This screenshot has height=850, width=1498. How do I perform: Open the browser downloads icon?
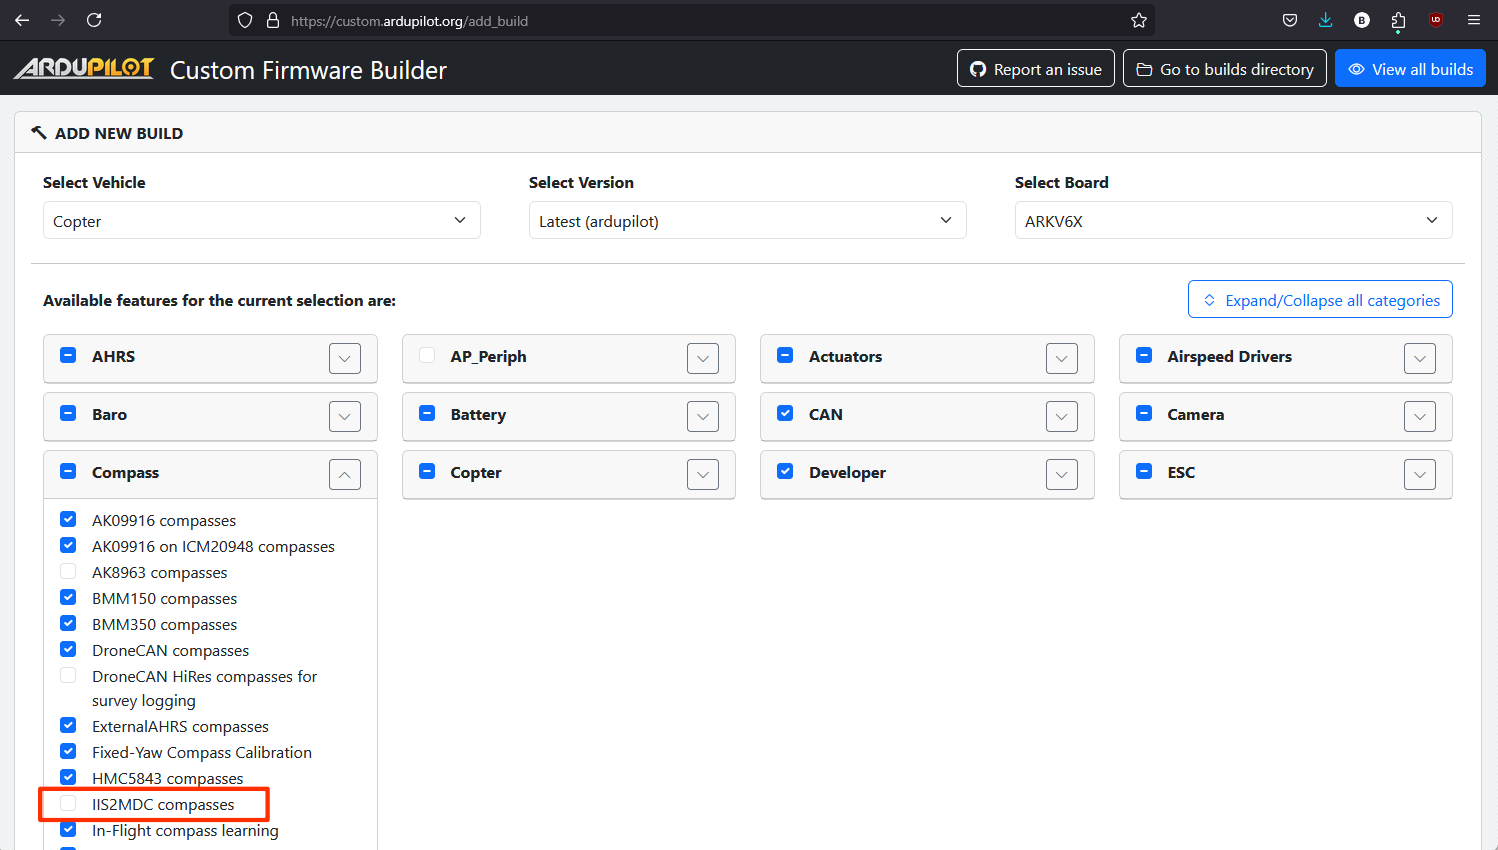[x=1326, y=20]
